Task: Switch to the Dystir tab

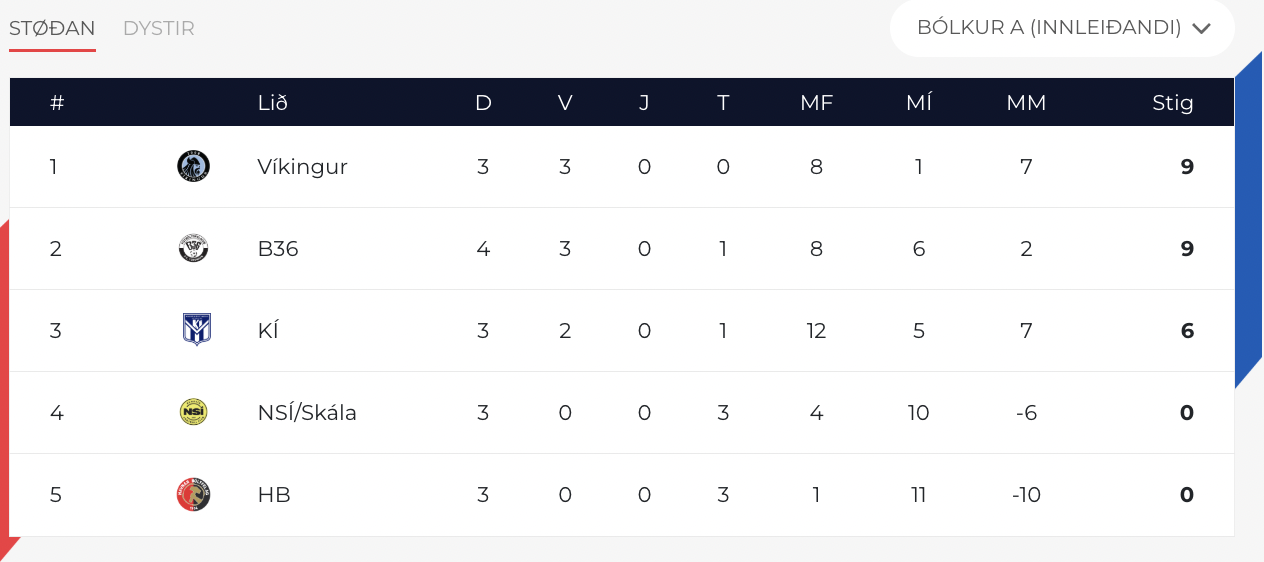Action: (x=159, y=28)
